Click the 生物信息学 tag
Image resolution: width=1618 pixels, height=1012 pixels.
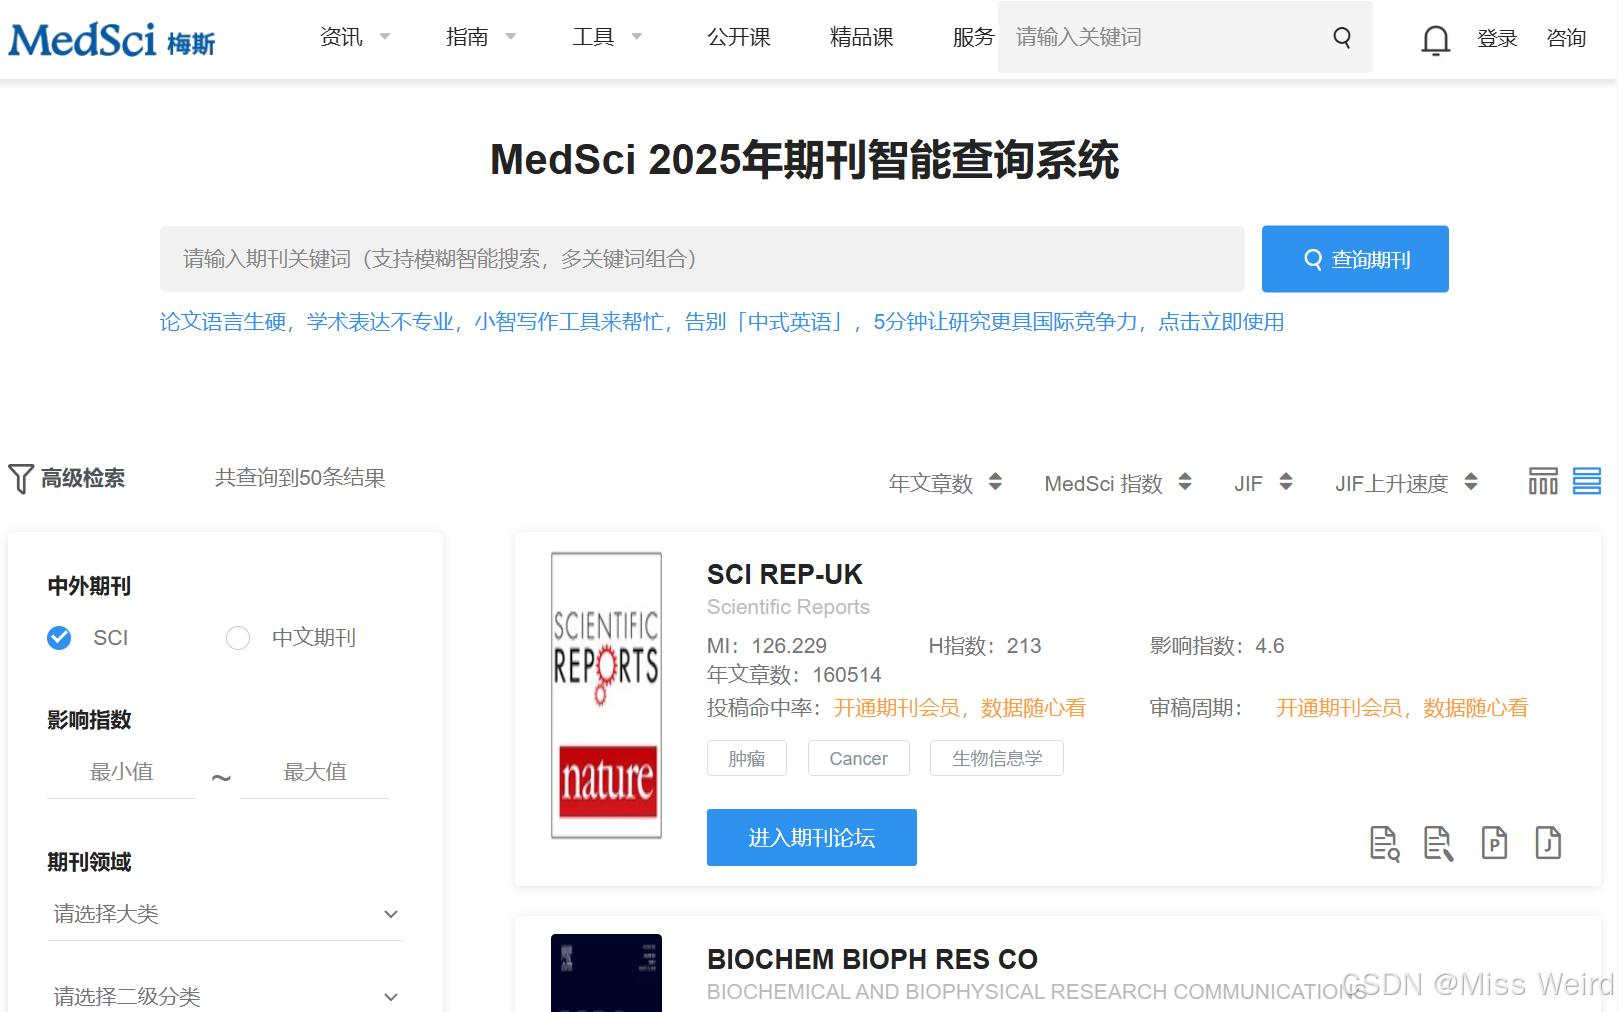(997, 758)
